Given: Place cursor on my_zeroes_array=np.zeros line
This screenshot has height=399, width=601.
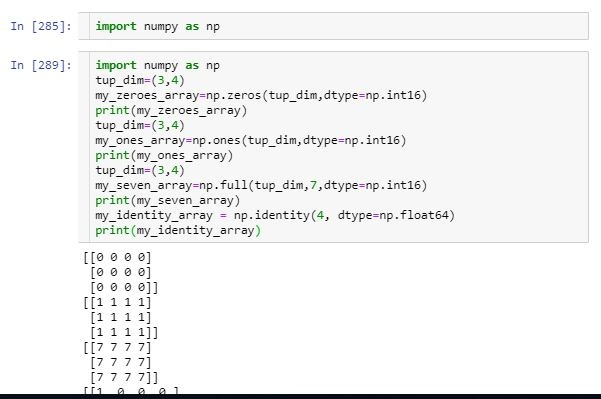Looking at the screenshot, I should tap(261, 95).
